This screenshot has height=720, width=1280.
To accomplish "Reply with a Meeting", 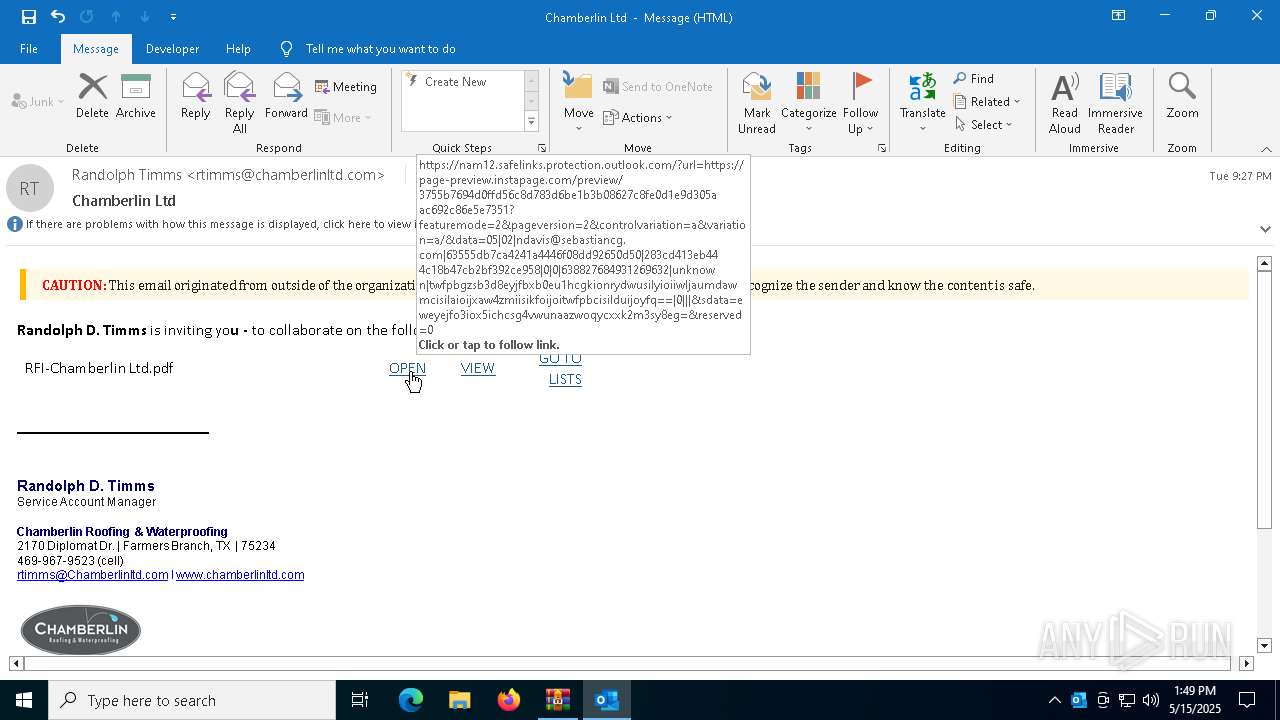I will coord(346,87).
